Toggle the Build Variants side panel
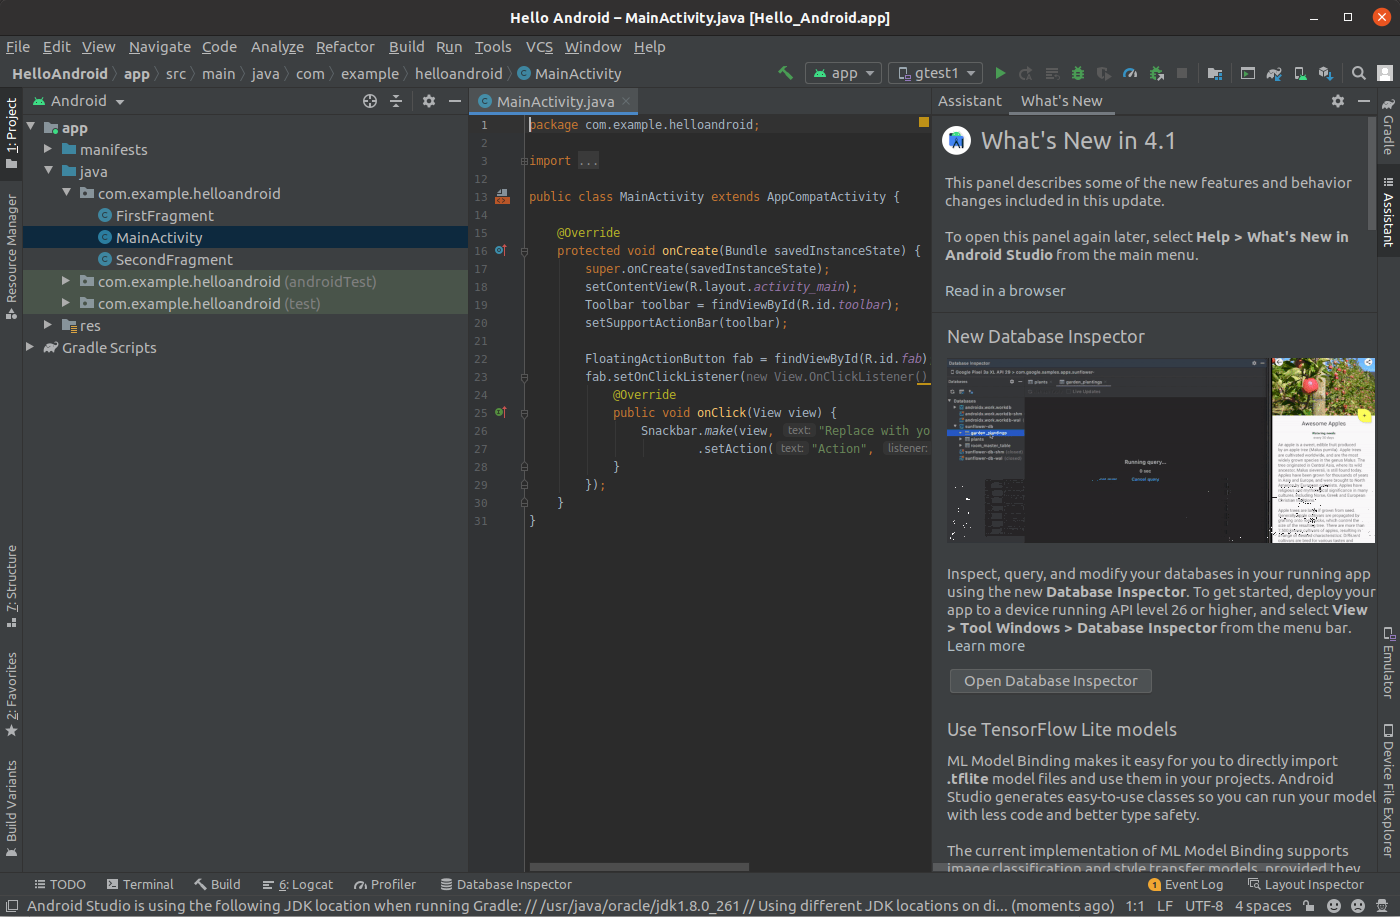The width and height of the screenshot is (1400, 917). 11,808
